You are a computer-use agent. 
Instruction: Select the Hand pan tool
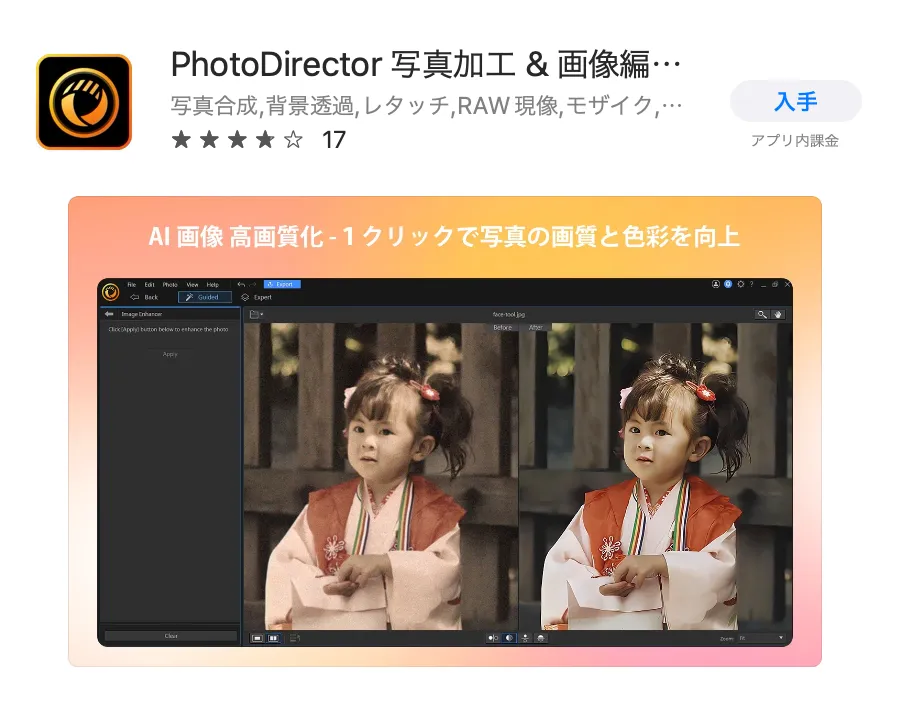(x=778, y=315)
